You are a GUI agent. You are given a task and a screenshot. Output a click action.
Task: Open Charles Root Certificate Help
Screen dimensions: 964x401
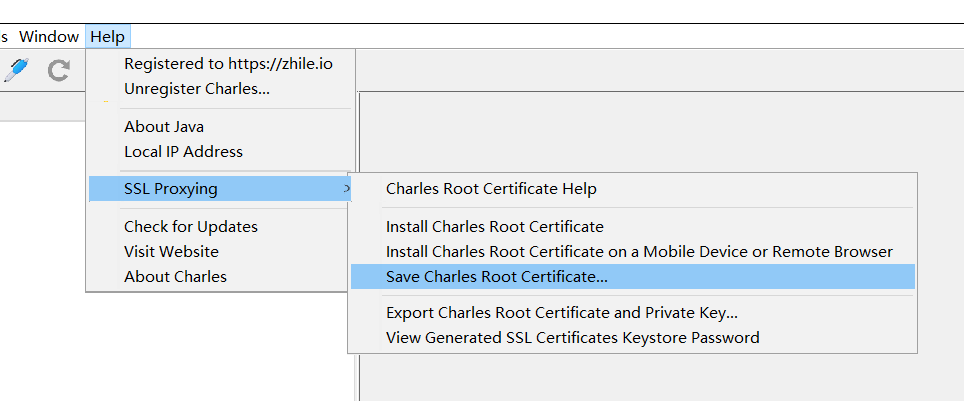(x=633, y=189)
